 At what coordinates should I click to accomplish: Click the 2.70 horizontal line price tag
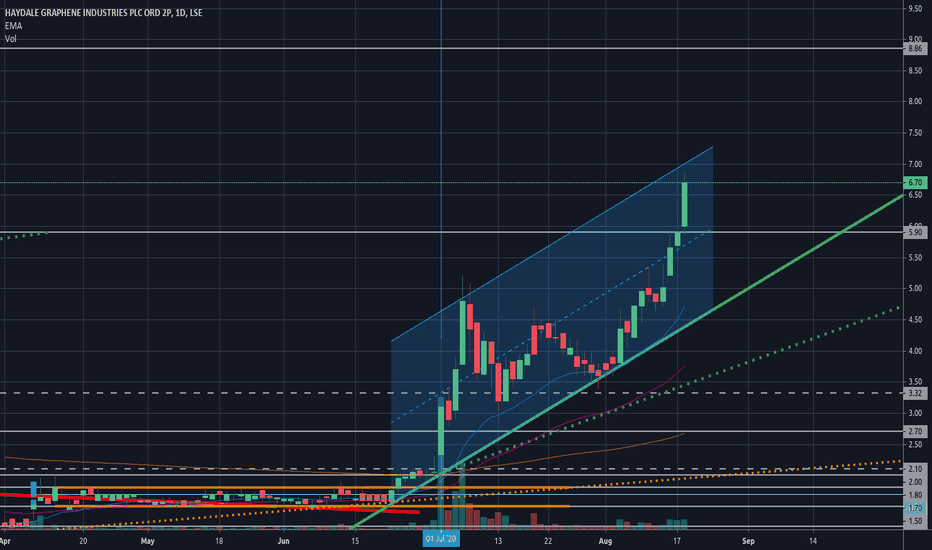click(915, 431)
